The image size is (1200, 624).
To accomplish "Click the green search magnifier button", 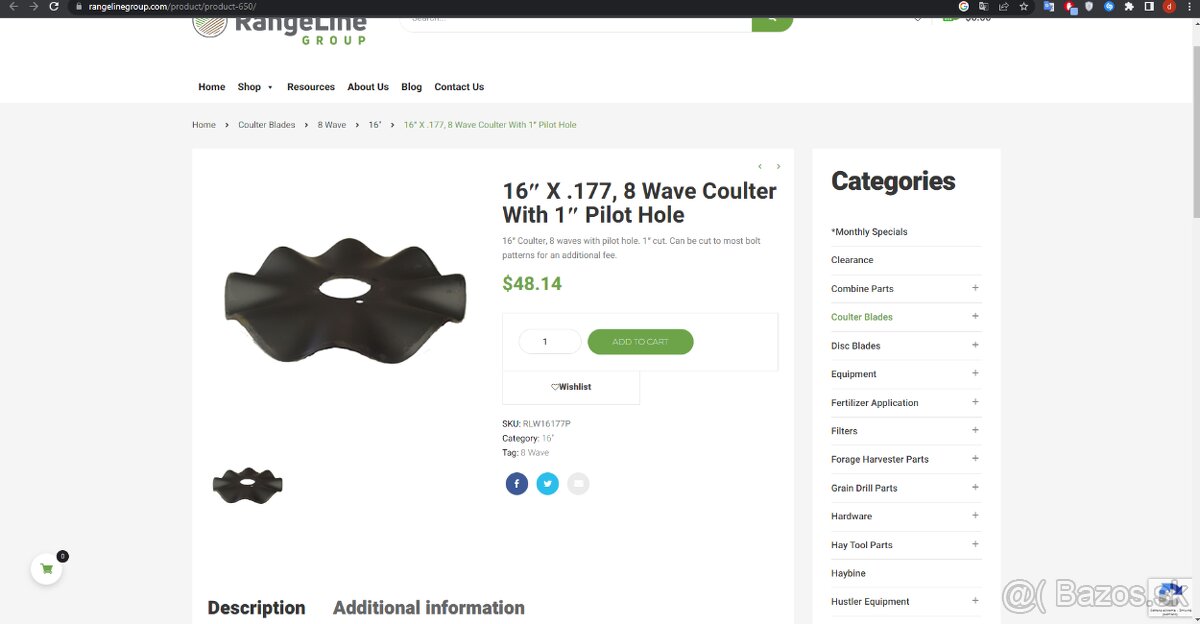I will pyautogui.click(x=772, y=19).
